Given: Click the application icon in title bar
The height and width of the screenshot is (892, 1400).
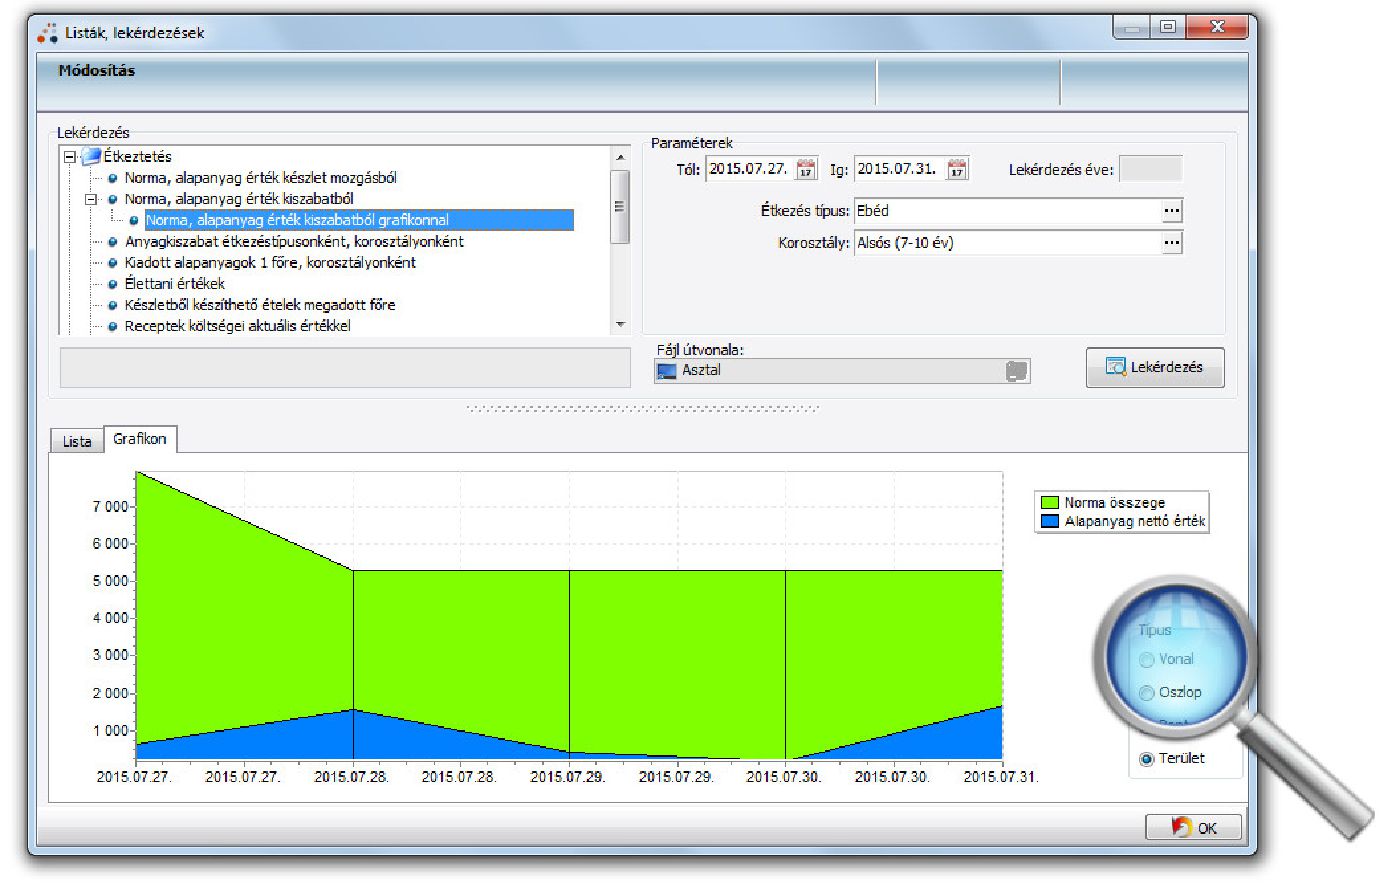Looking at the screenshot, I should point(47,33).
